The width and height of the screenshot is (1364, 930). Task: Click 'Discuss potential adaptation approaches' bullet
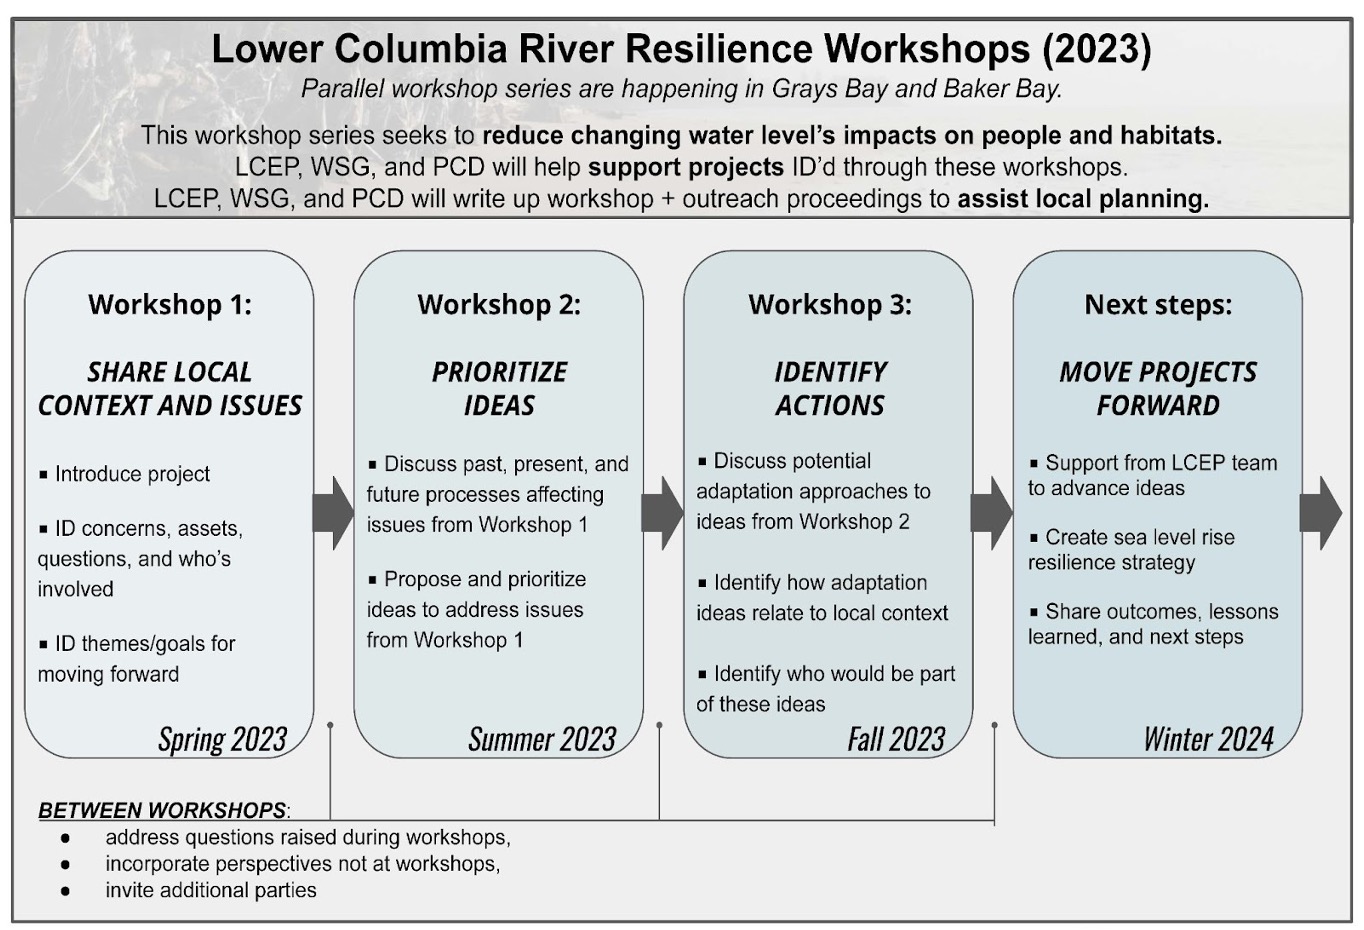(x=814, y=491)
